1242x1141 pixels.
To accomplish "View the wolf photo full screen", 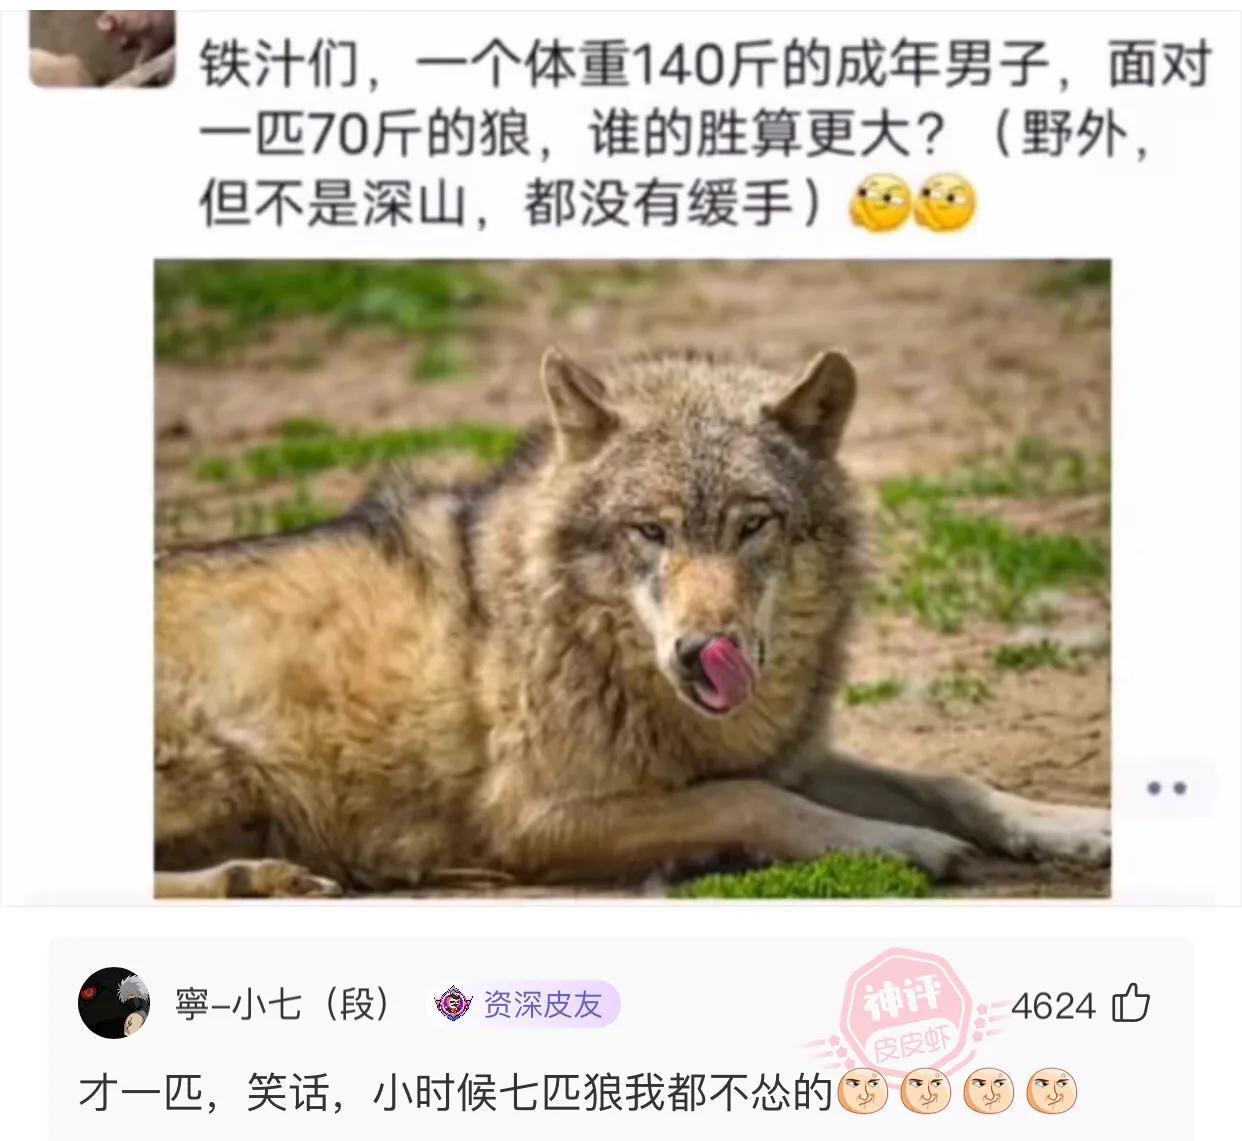I will 632,578.
